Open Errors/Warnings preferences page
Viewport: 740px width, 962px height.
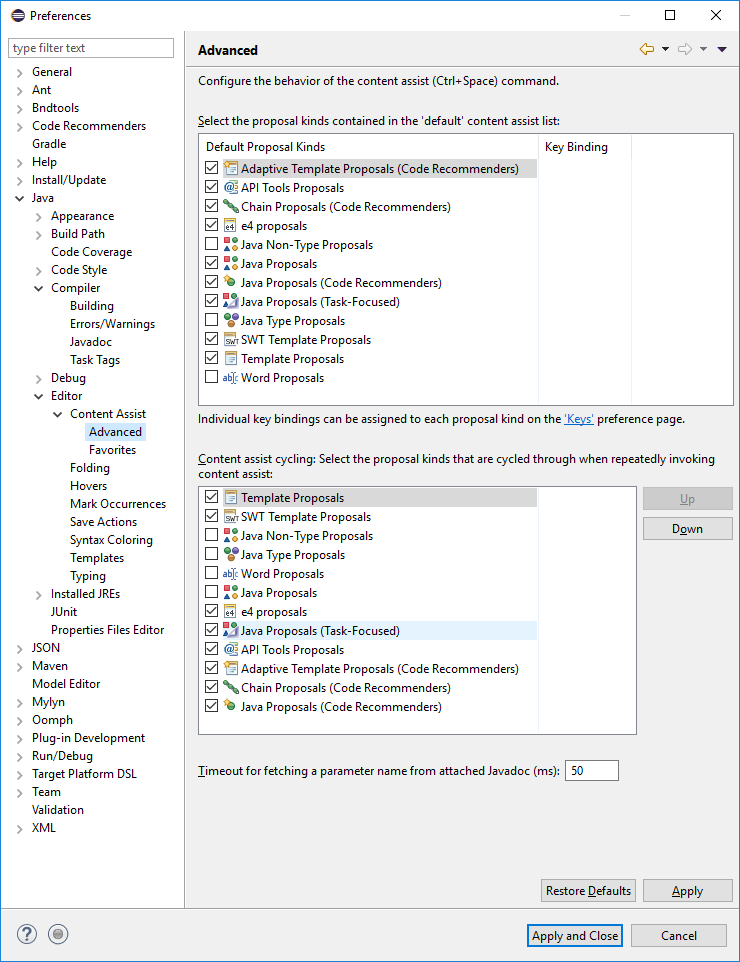[112, 324]
